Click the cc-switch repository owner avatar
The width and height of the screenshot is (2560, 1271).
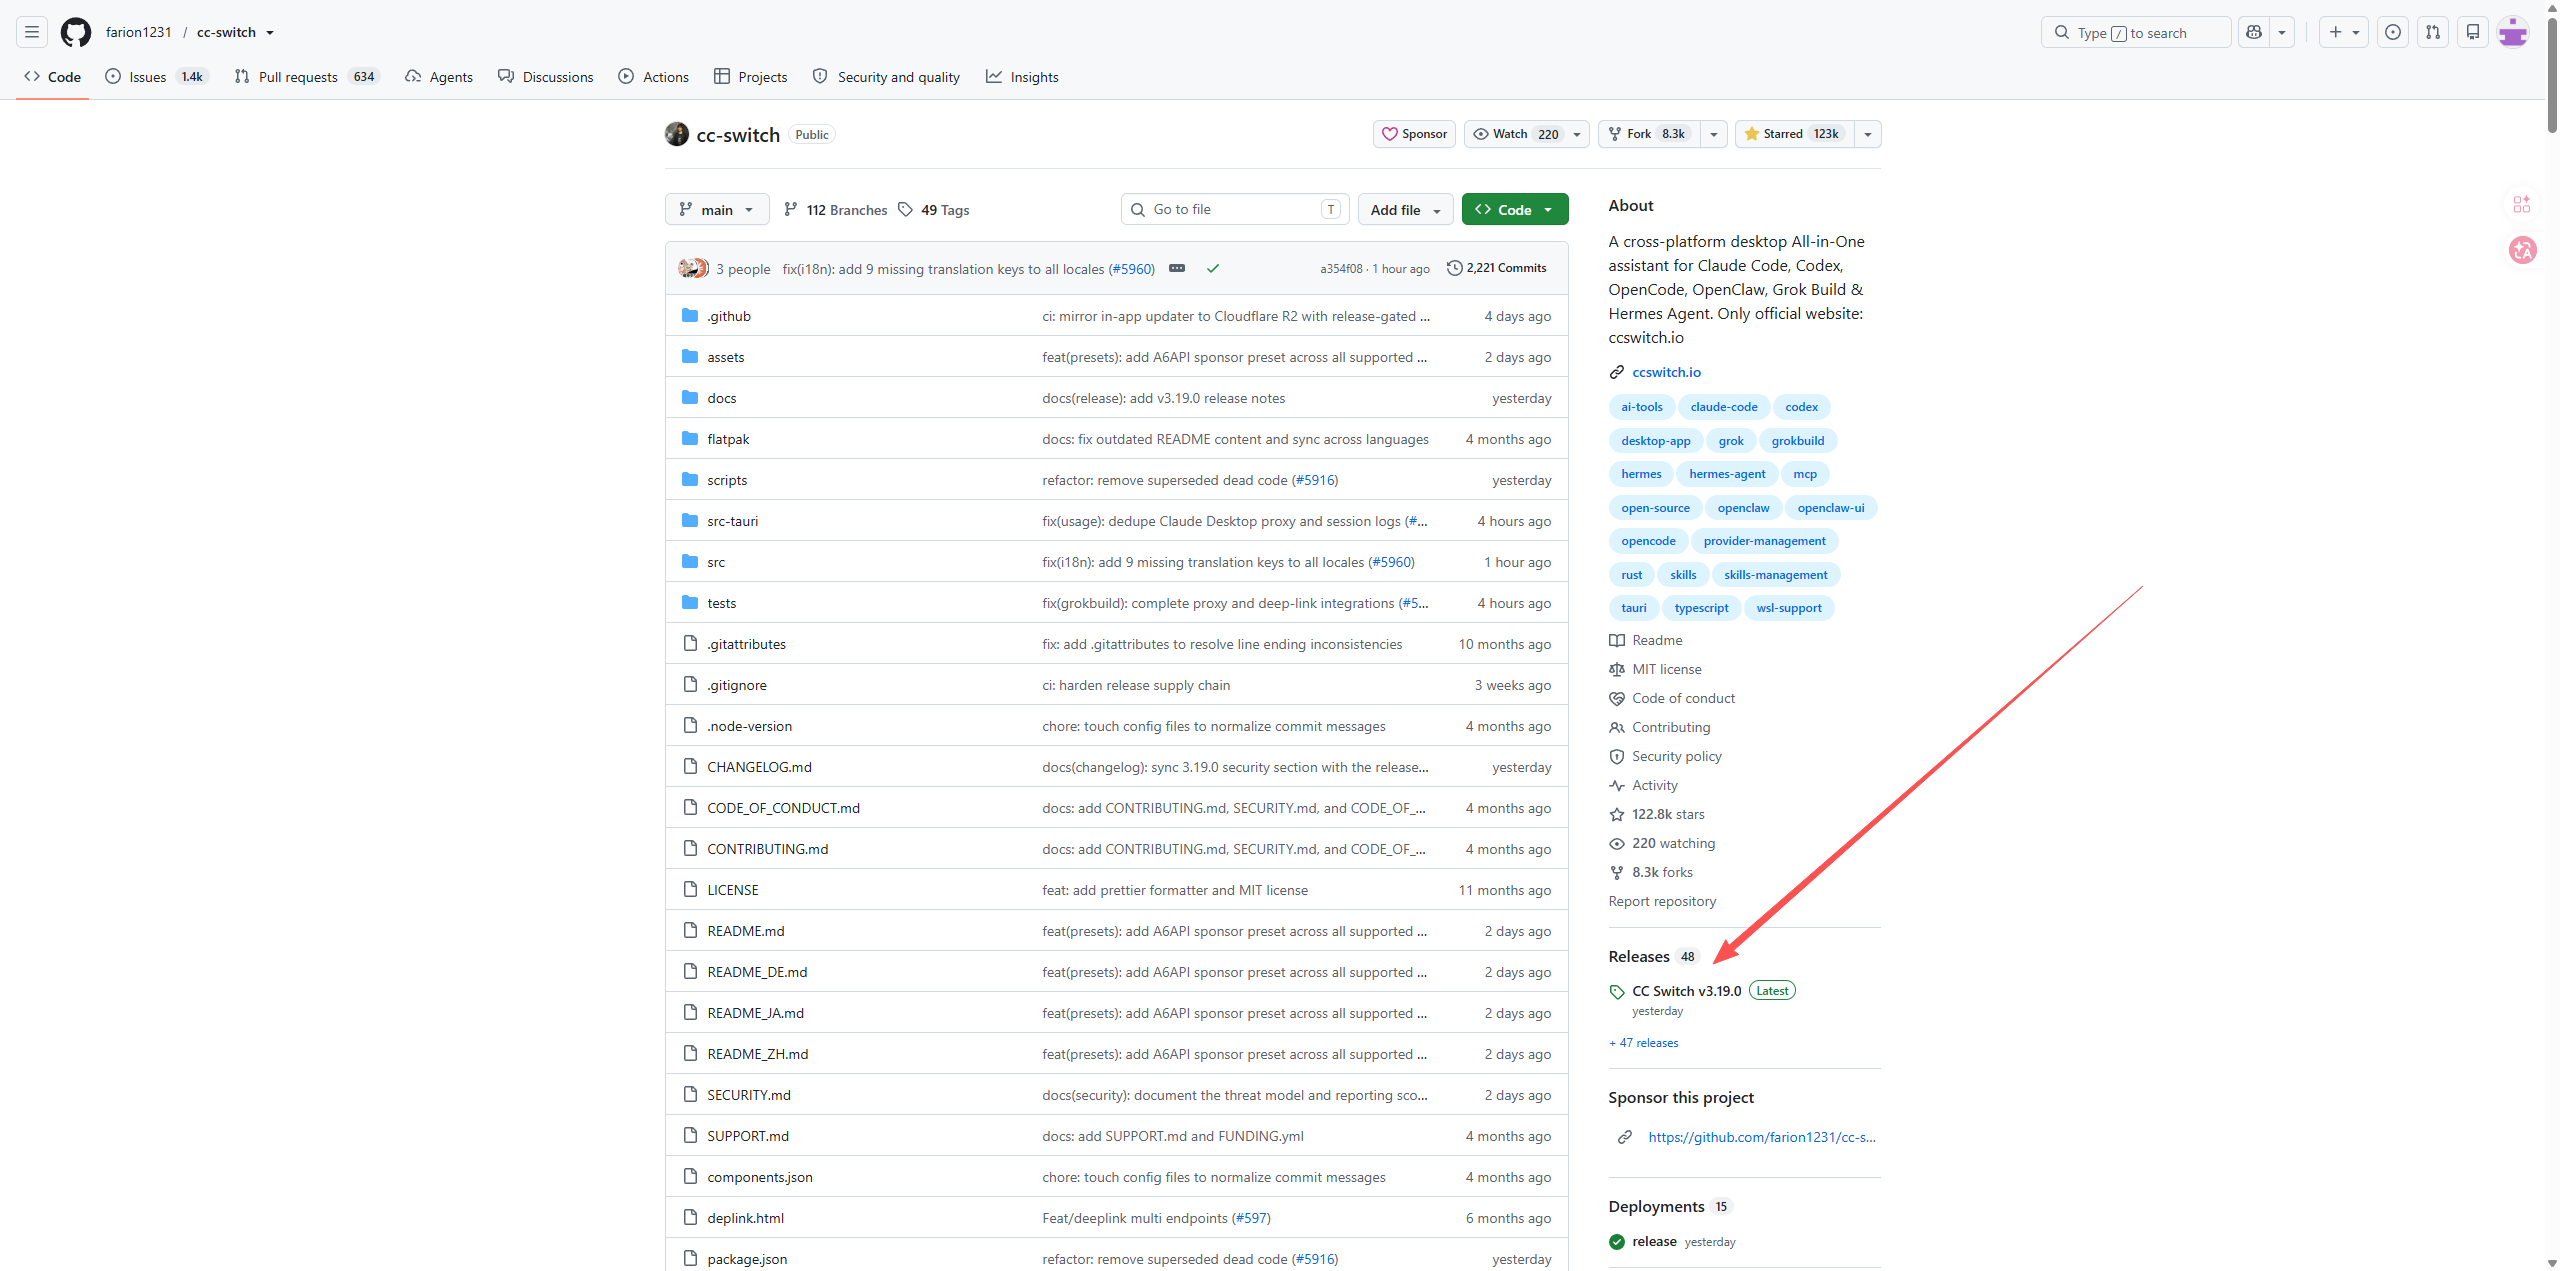(x=677, y=134)
